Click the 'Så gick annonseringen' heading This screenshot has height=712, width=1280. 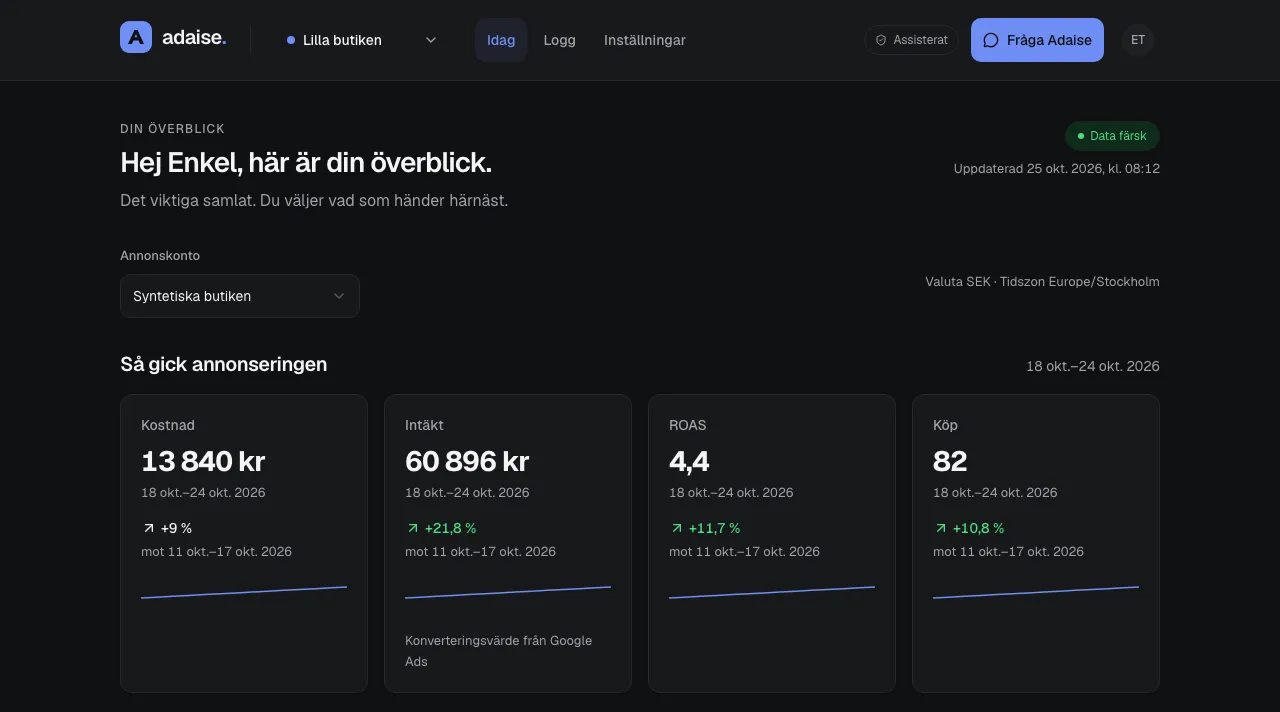coord(224,364)
